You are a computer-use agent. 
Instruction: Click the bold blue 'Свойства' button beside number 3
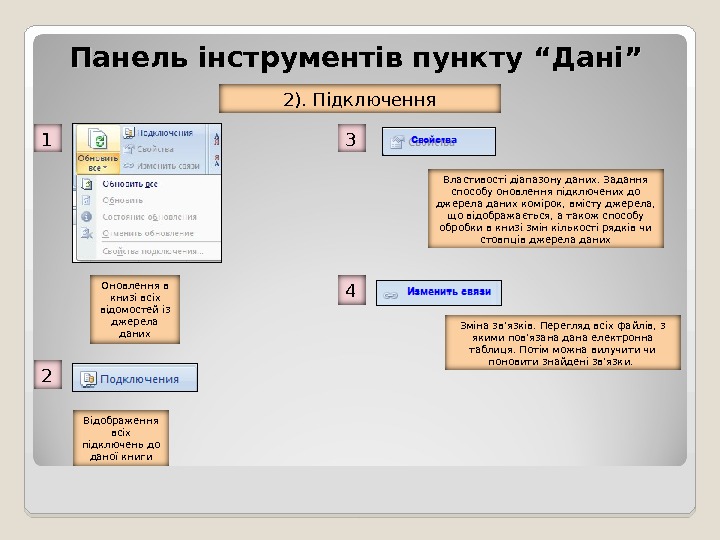[439, 141]
